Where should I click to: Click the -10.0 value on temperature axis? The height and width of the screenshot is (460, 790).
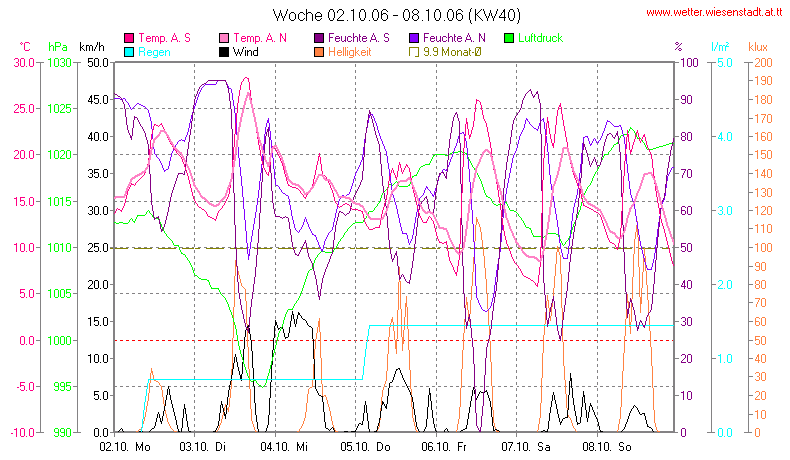click(22, 432)
